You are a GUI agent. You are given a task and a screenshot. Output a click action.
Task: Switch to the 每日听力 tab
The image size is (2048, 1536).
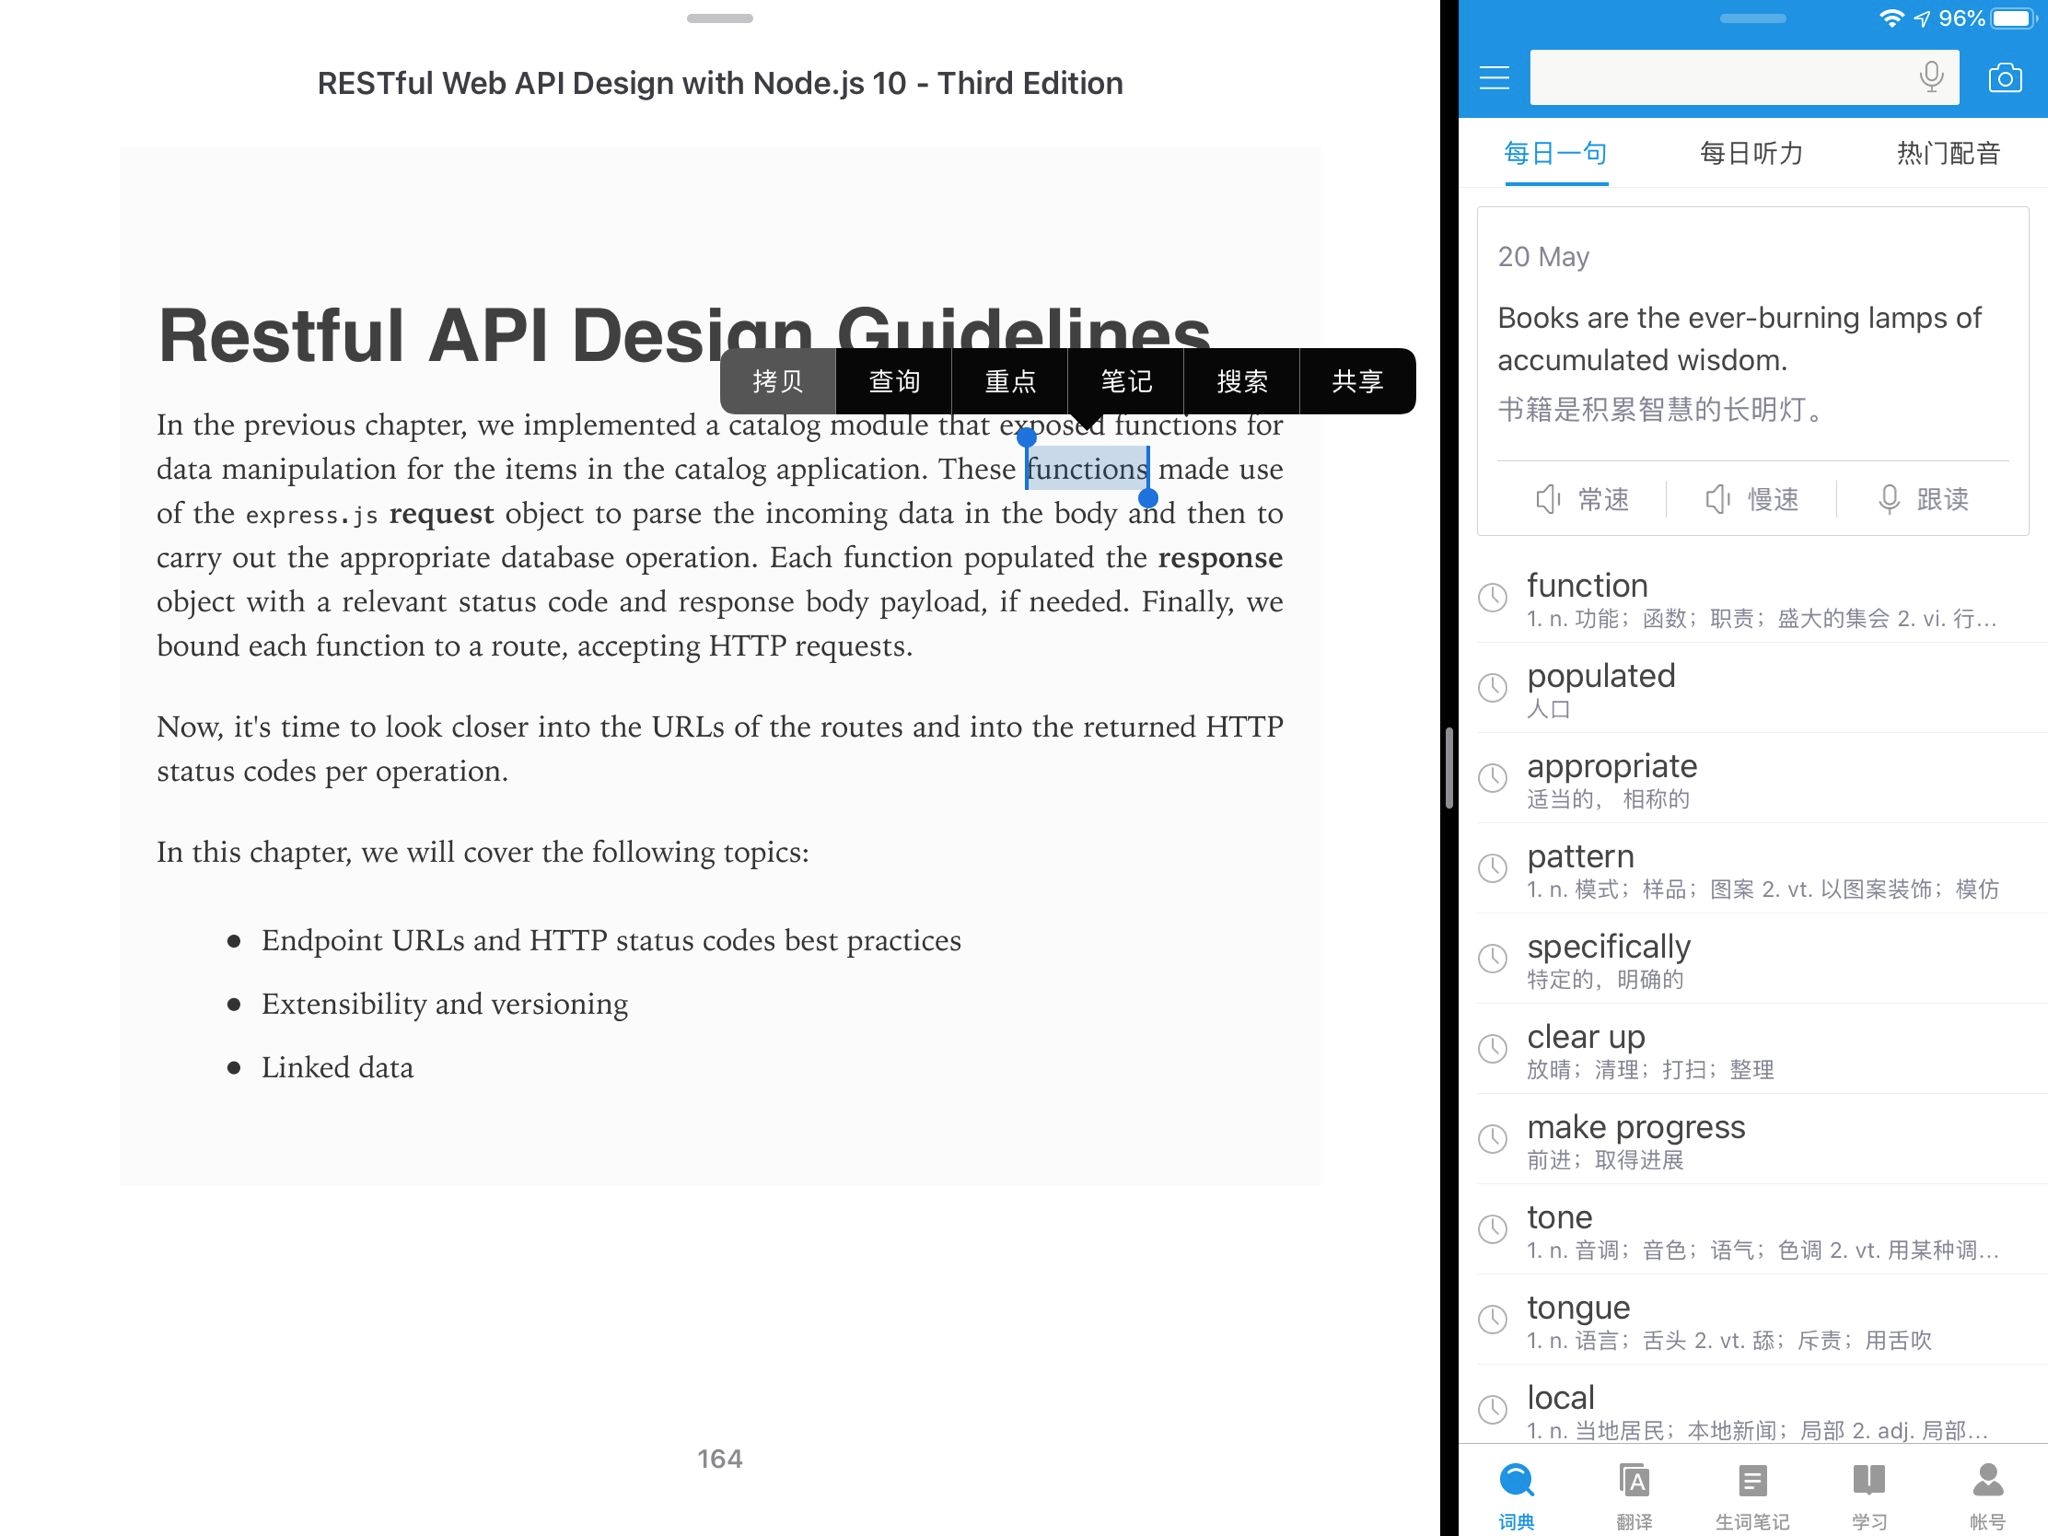(1751, 153)
